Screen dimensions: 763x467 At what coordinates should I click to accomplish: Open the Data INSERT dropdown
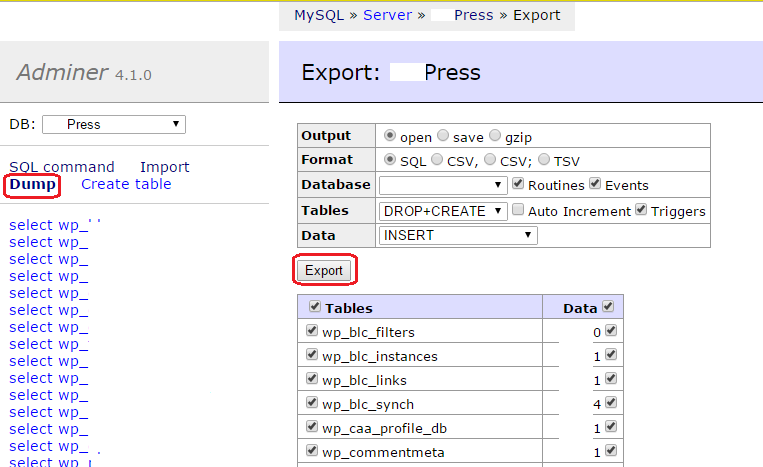[x=458, y=236]
